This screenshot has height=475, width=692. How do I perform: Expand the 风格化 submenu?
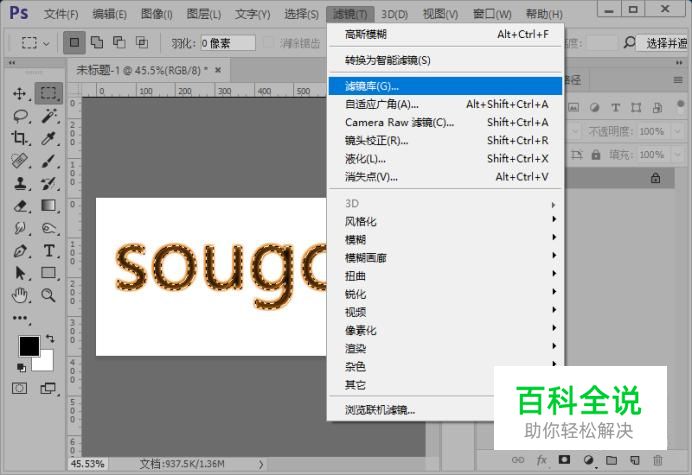pos(445,221)
